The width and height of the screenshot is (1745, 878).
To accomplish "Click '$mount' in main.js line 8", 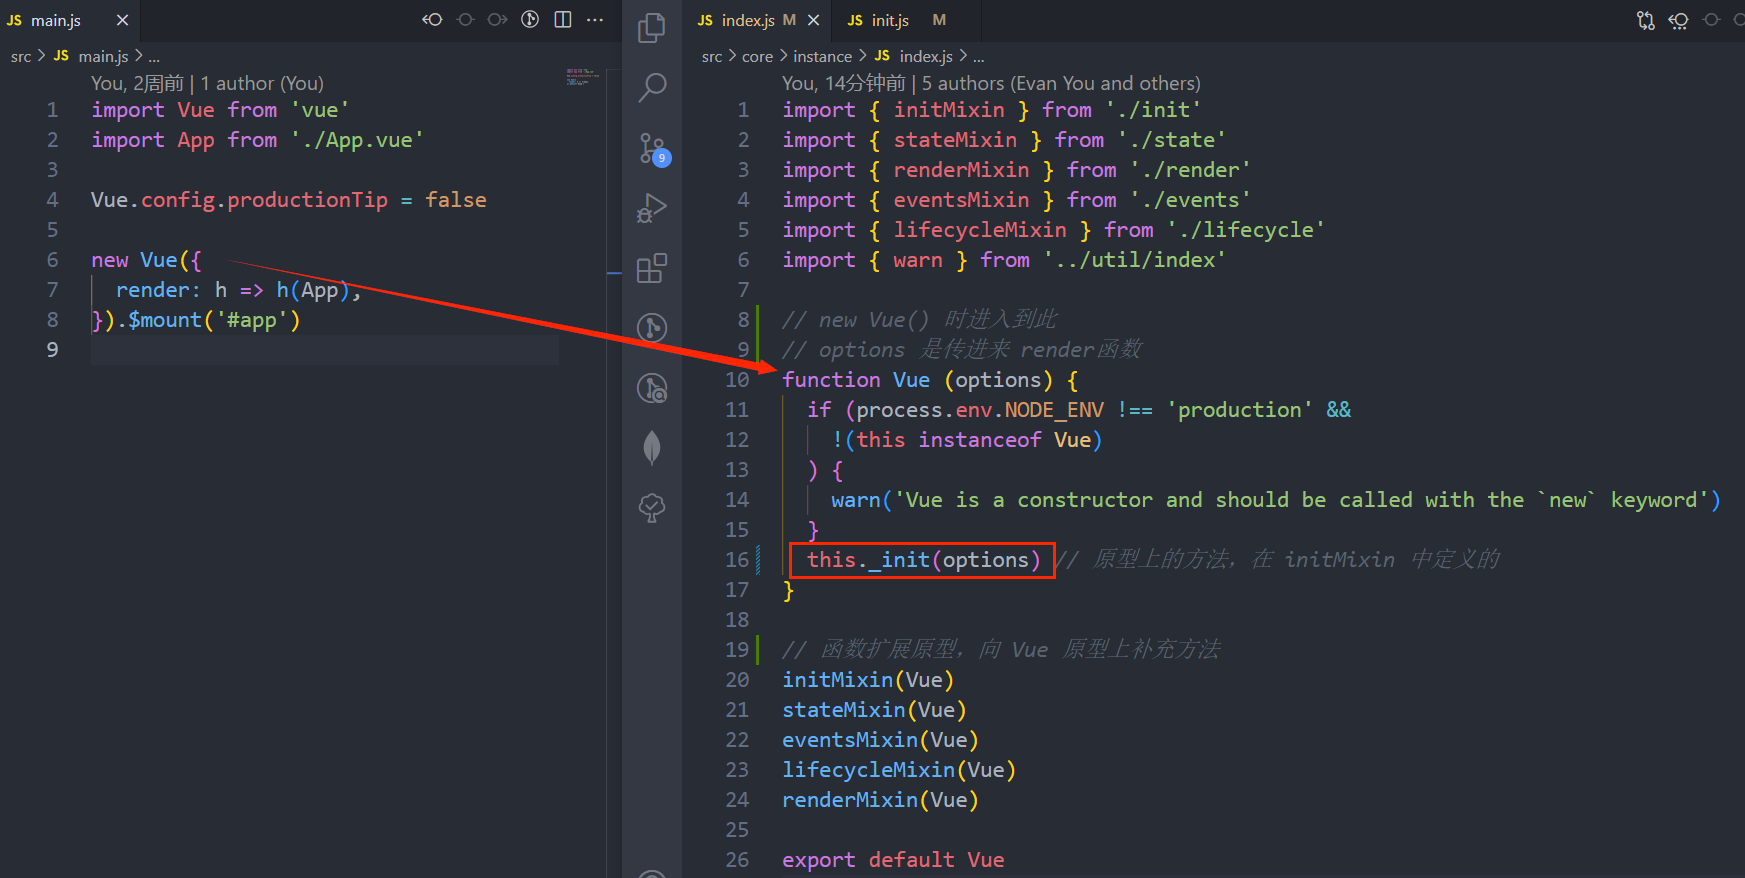I will pyautogui.click(x=165, y=320).
